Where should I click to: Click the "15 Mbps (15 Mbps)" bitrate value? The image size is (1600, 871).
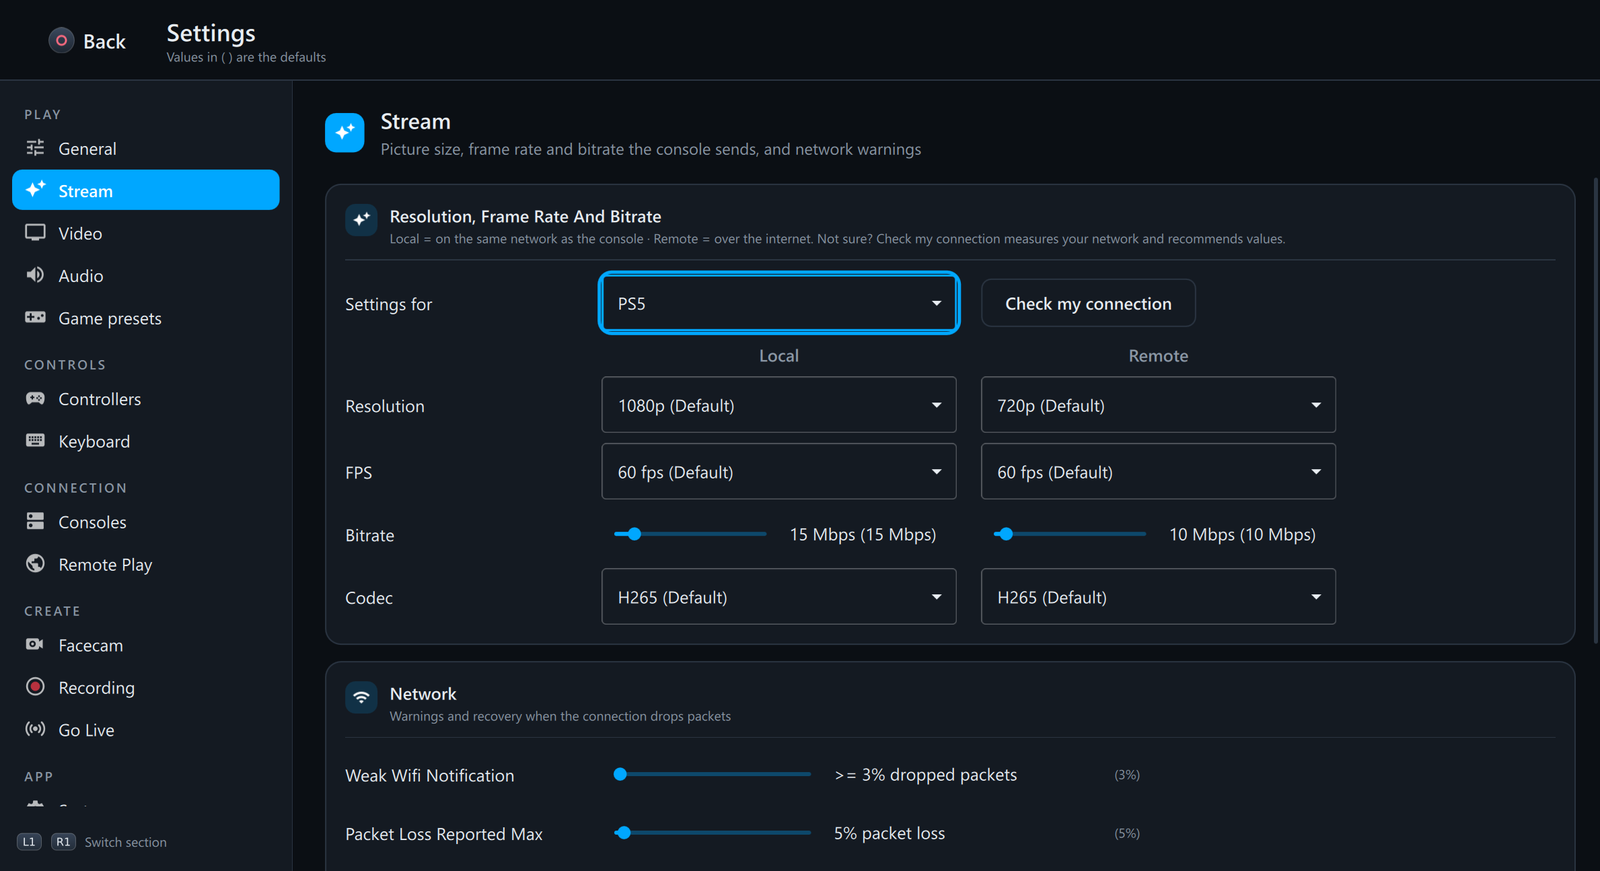pos(863,535)
